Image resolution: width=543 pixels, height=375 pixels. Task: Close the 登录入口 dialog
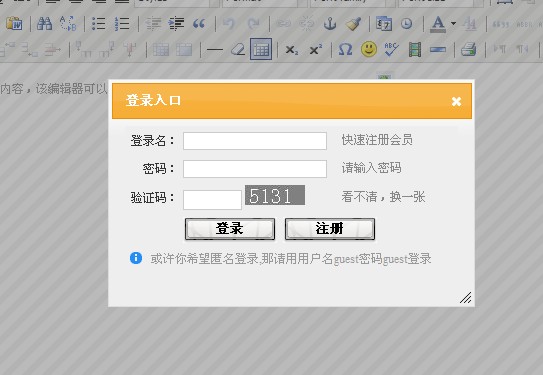[456, 101]
